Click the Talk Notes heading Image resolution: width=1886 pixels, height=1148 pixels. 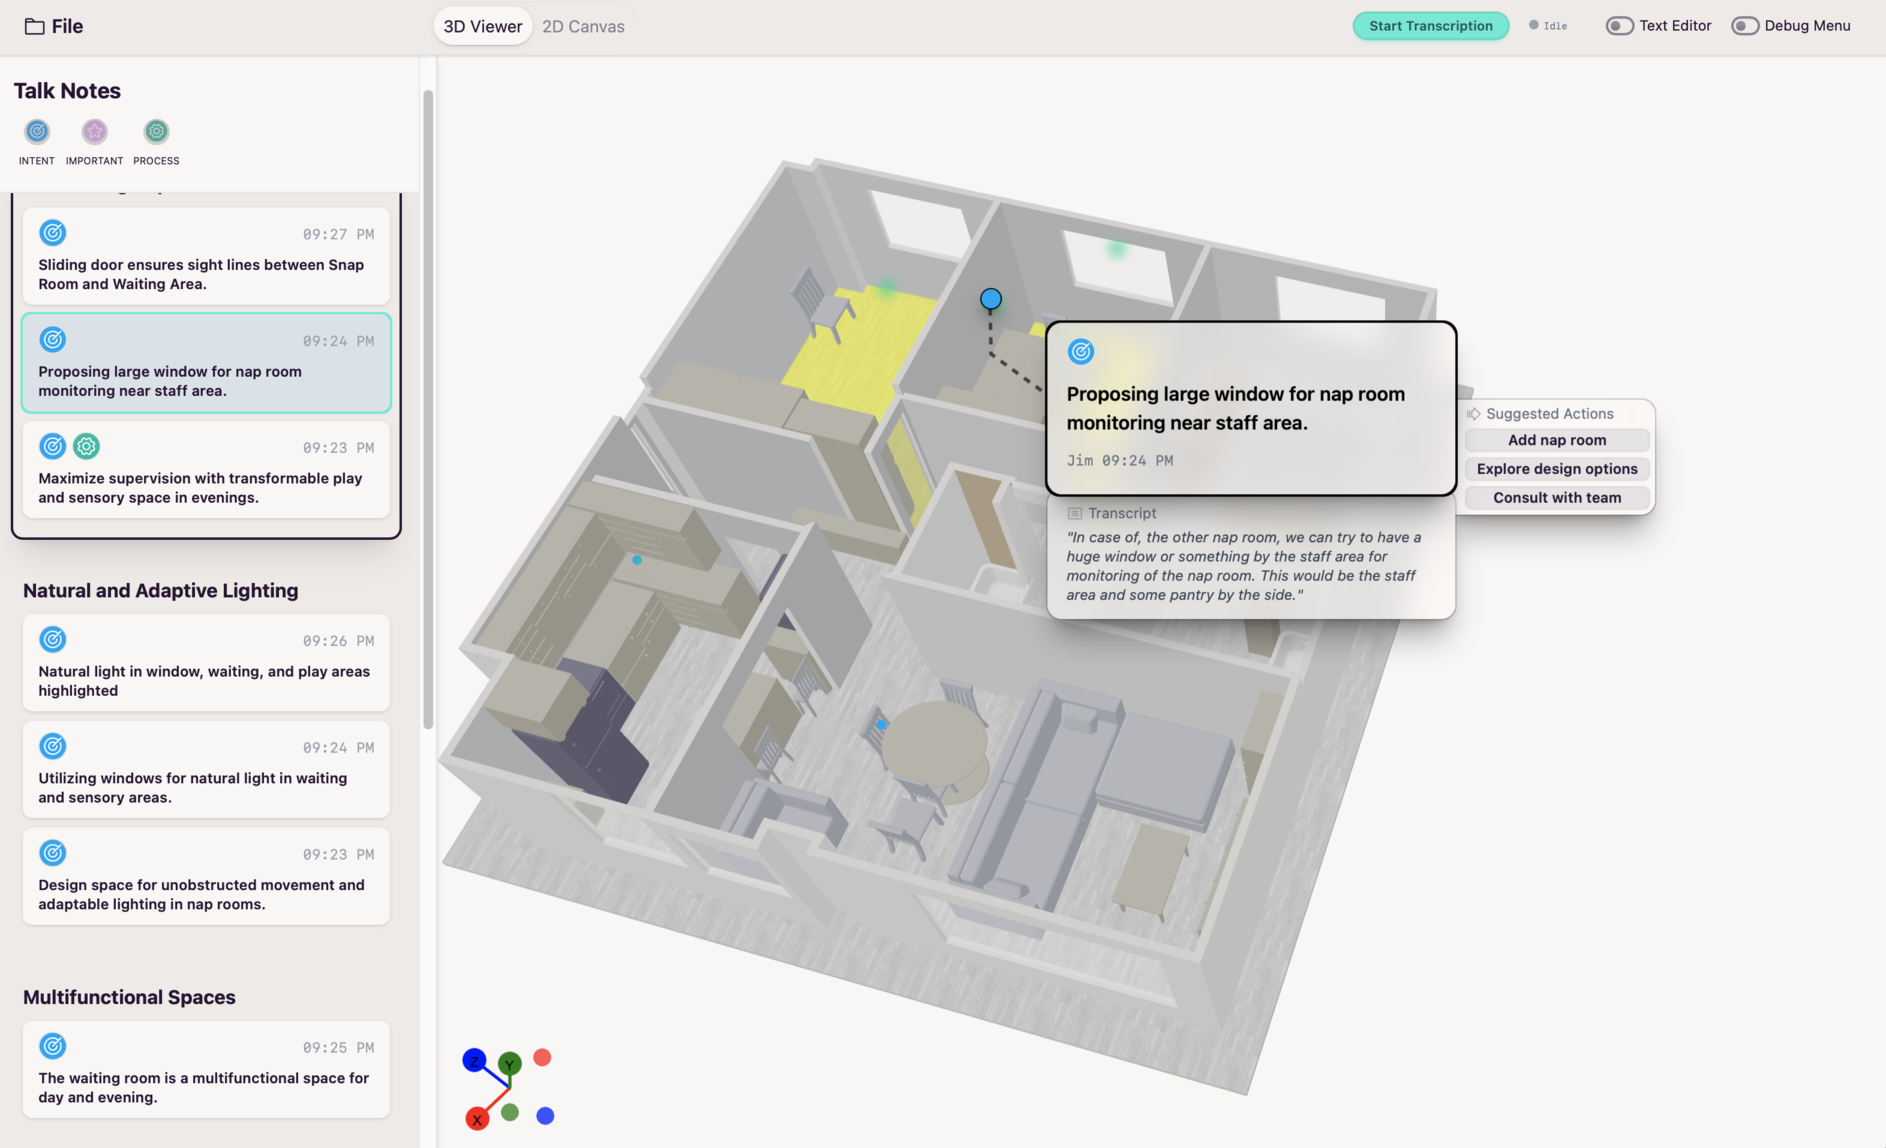coord(67,91)
